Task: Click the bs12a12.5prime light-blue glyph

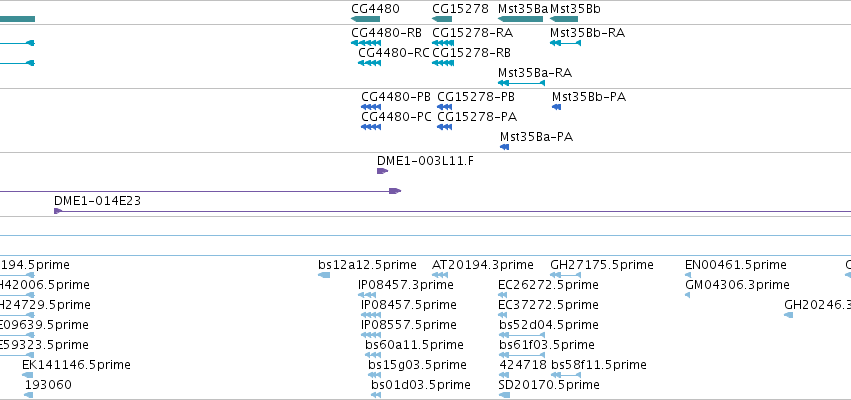Action: coord(324,275)
